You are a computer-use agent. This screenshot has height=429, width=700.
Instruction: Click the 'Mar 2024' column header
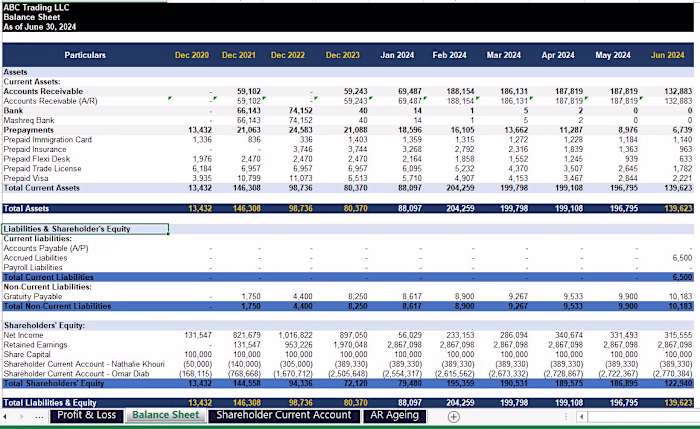(504, 55)
